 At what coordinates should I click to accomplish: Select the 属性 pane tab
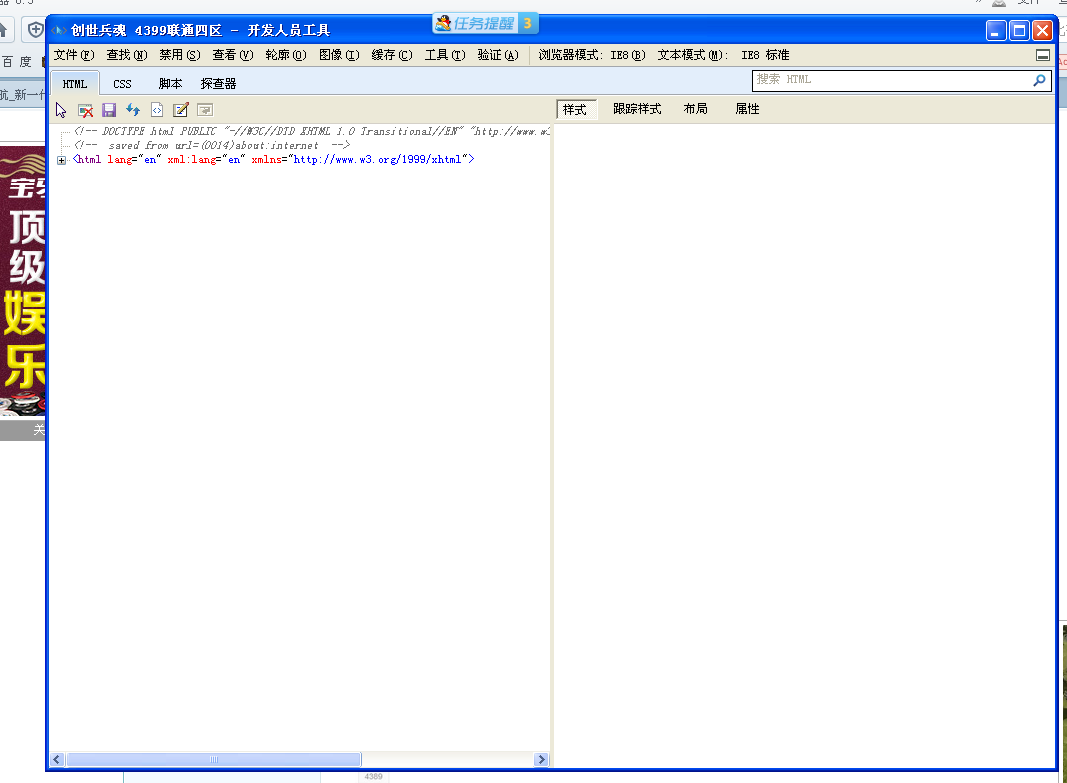tap(747, 109)
